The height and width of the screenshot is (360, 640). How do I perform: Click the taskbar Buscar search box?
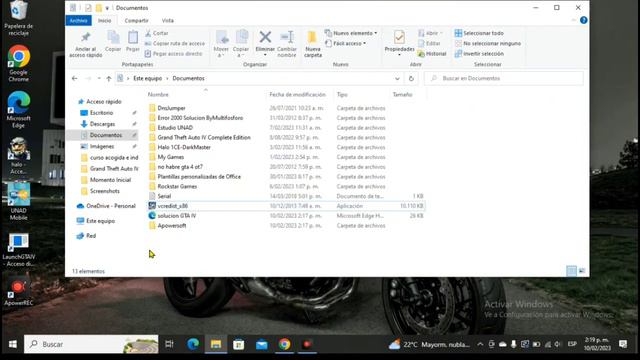[91, 344]
